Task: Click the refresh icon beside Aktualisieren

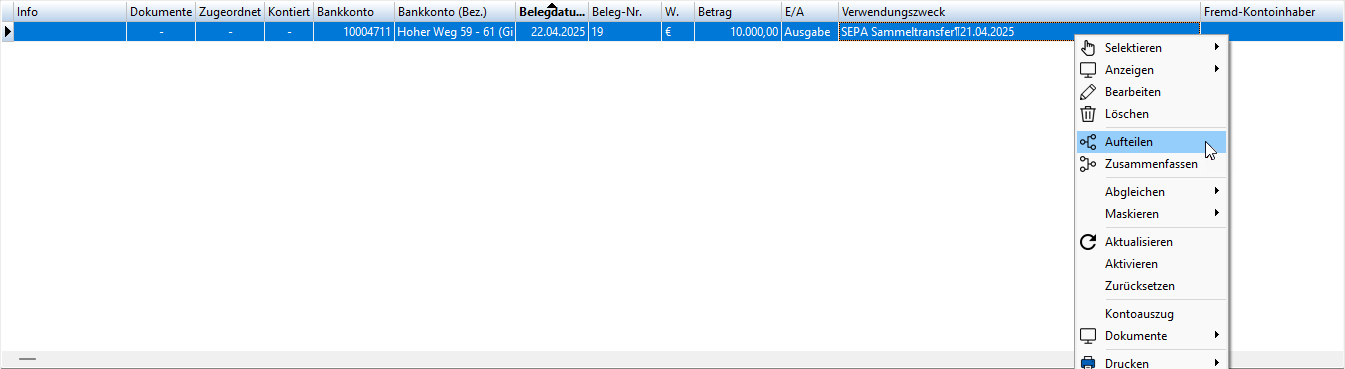Action: [1089, 242]
